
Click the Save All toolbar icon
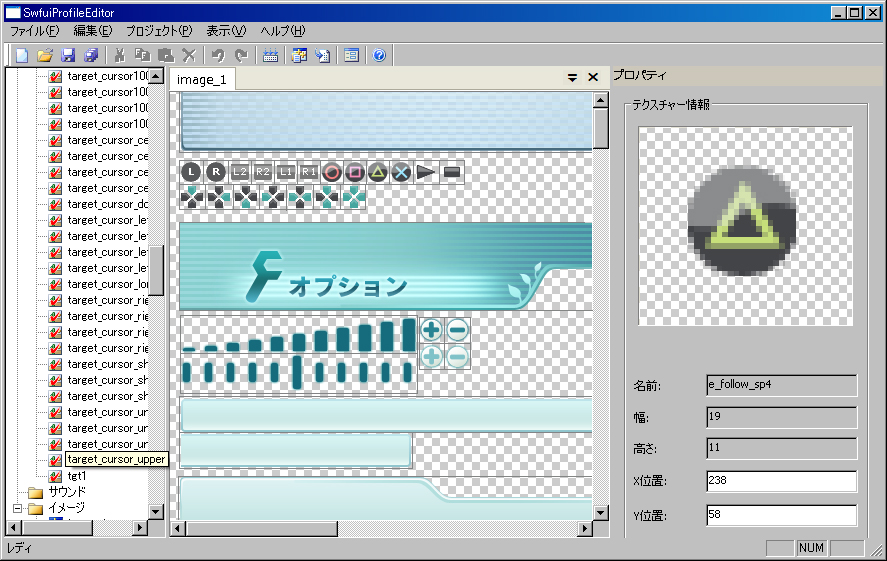pos(91,56)
